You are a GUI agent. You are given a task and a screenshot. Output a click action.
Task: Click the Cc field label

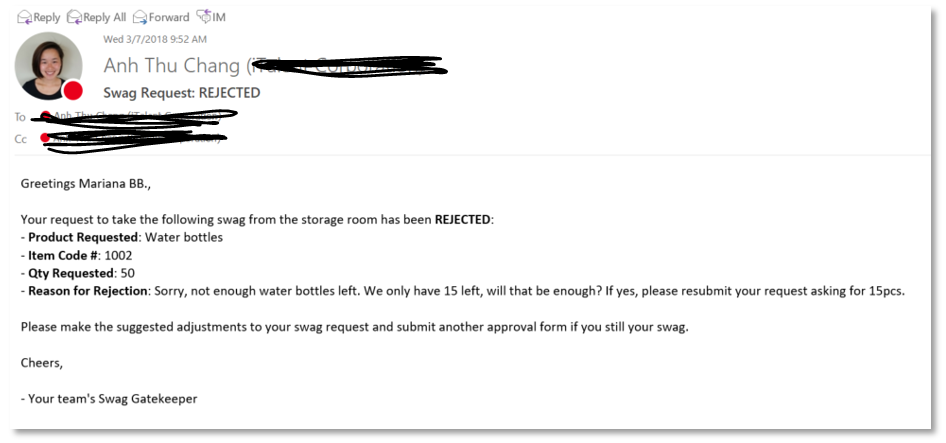pos(20,139)
